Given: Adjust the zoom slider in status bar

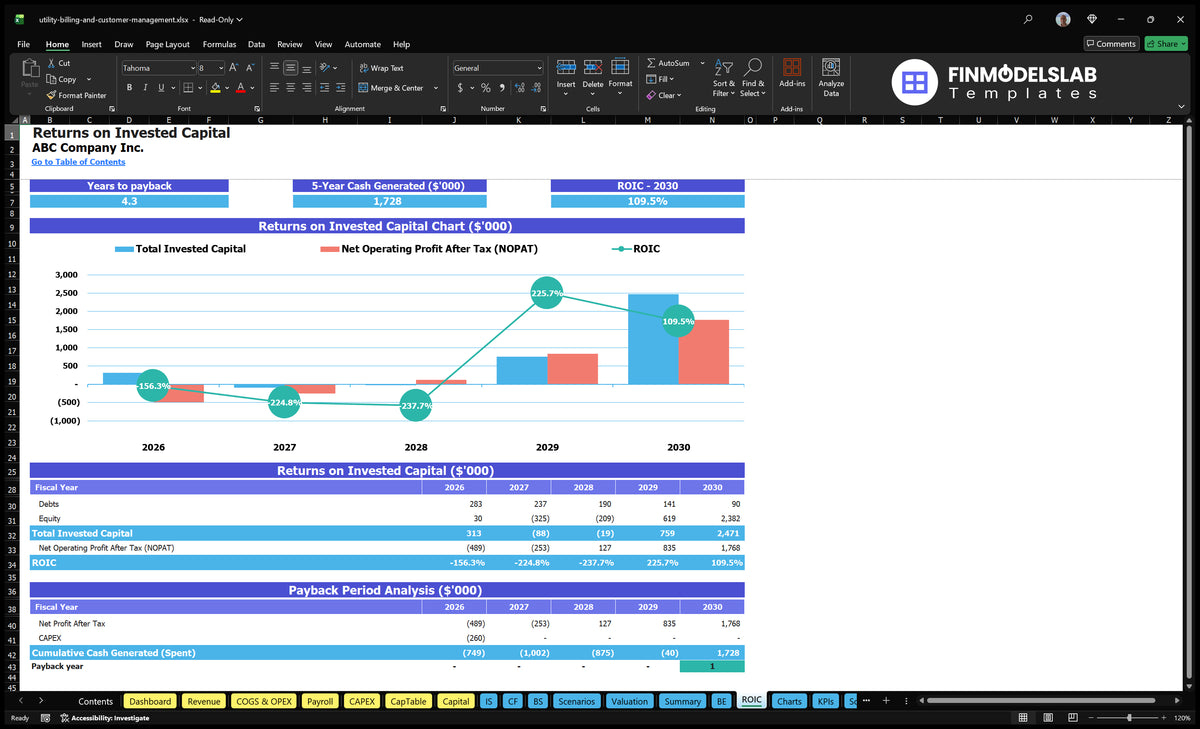Looking at the screenshot, I should point(1129,718).
